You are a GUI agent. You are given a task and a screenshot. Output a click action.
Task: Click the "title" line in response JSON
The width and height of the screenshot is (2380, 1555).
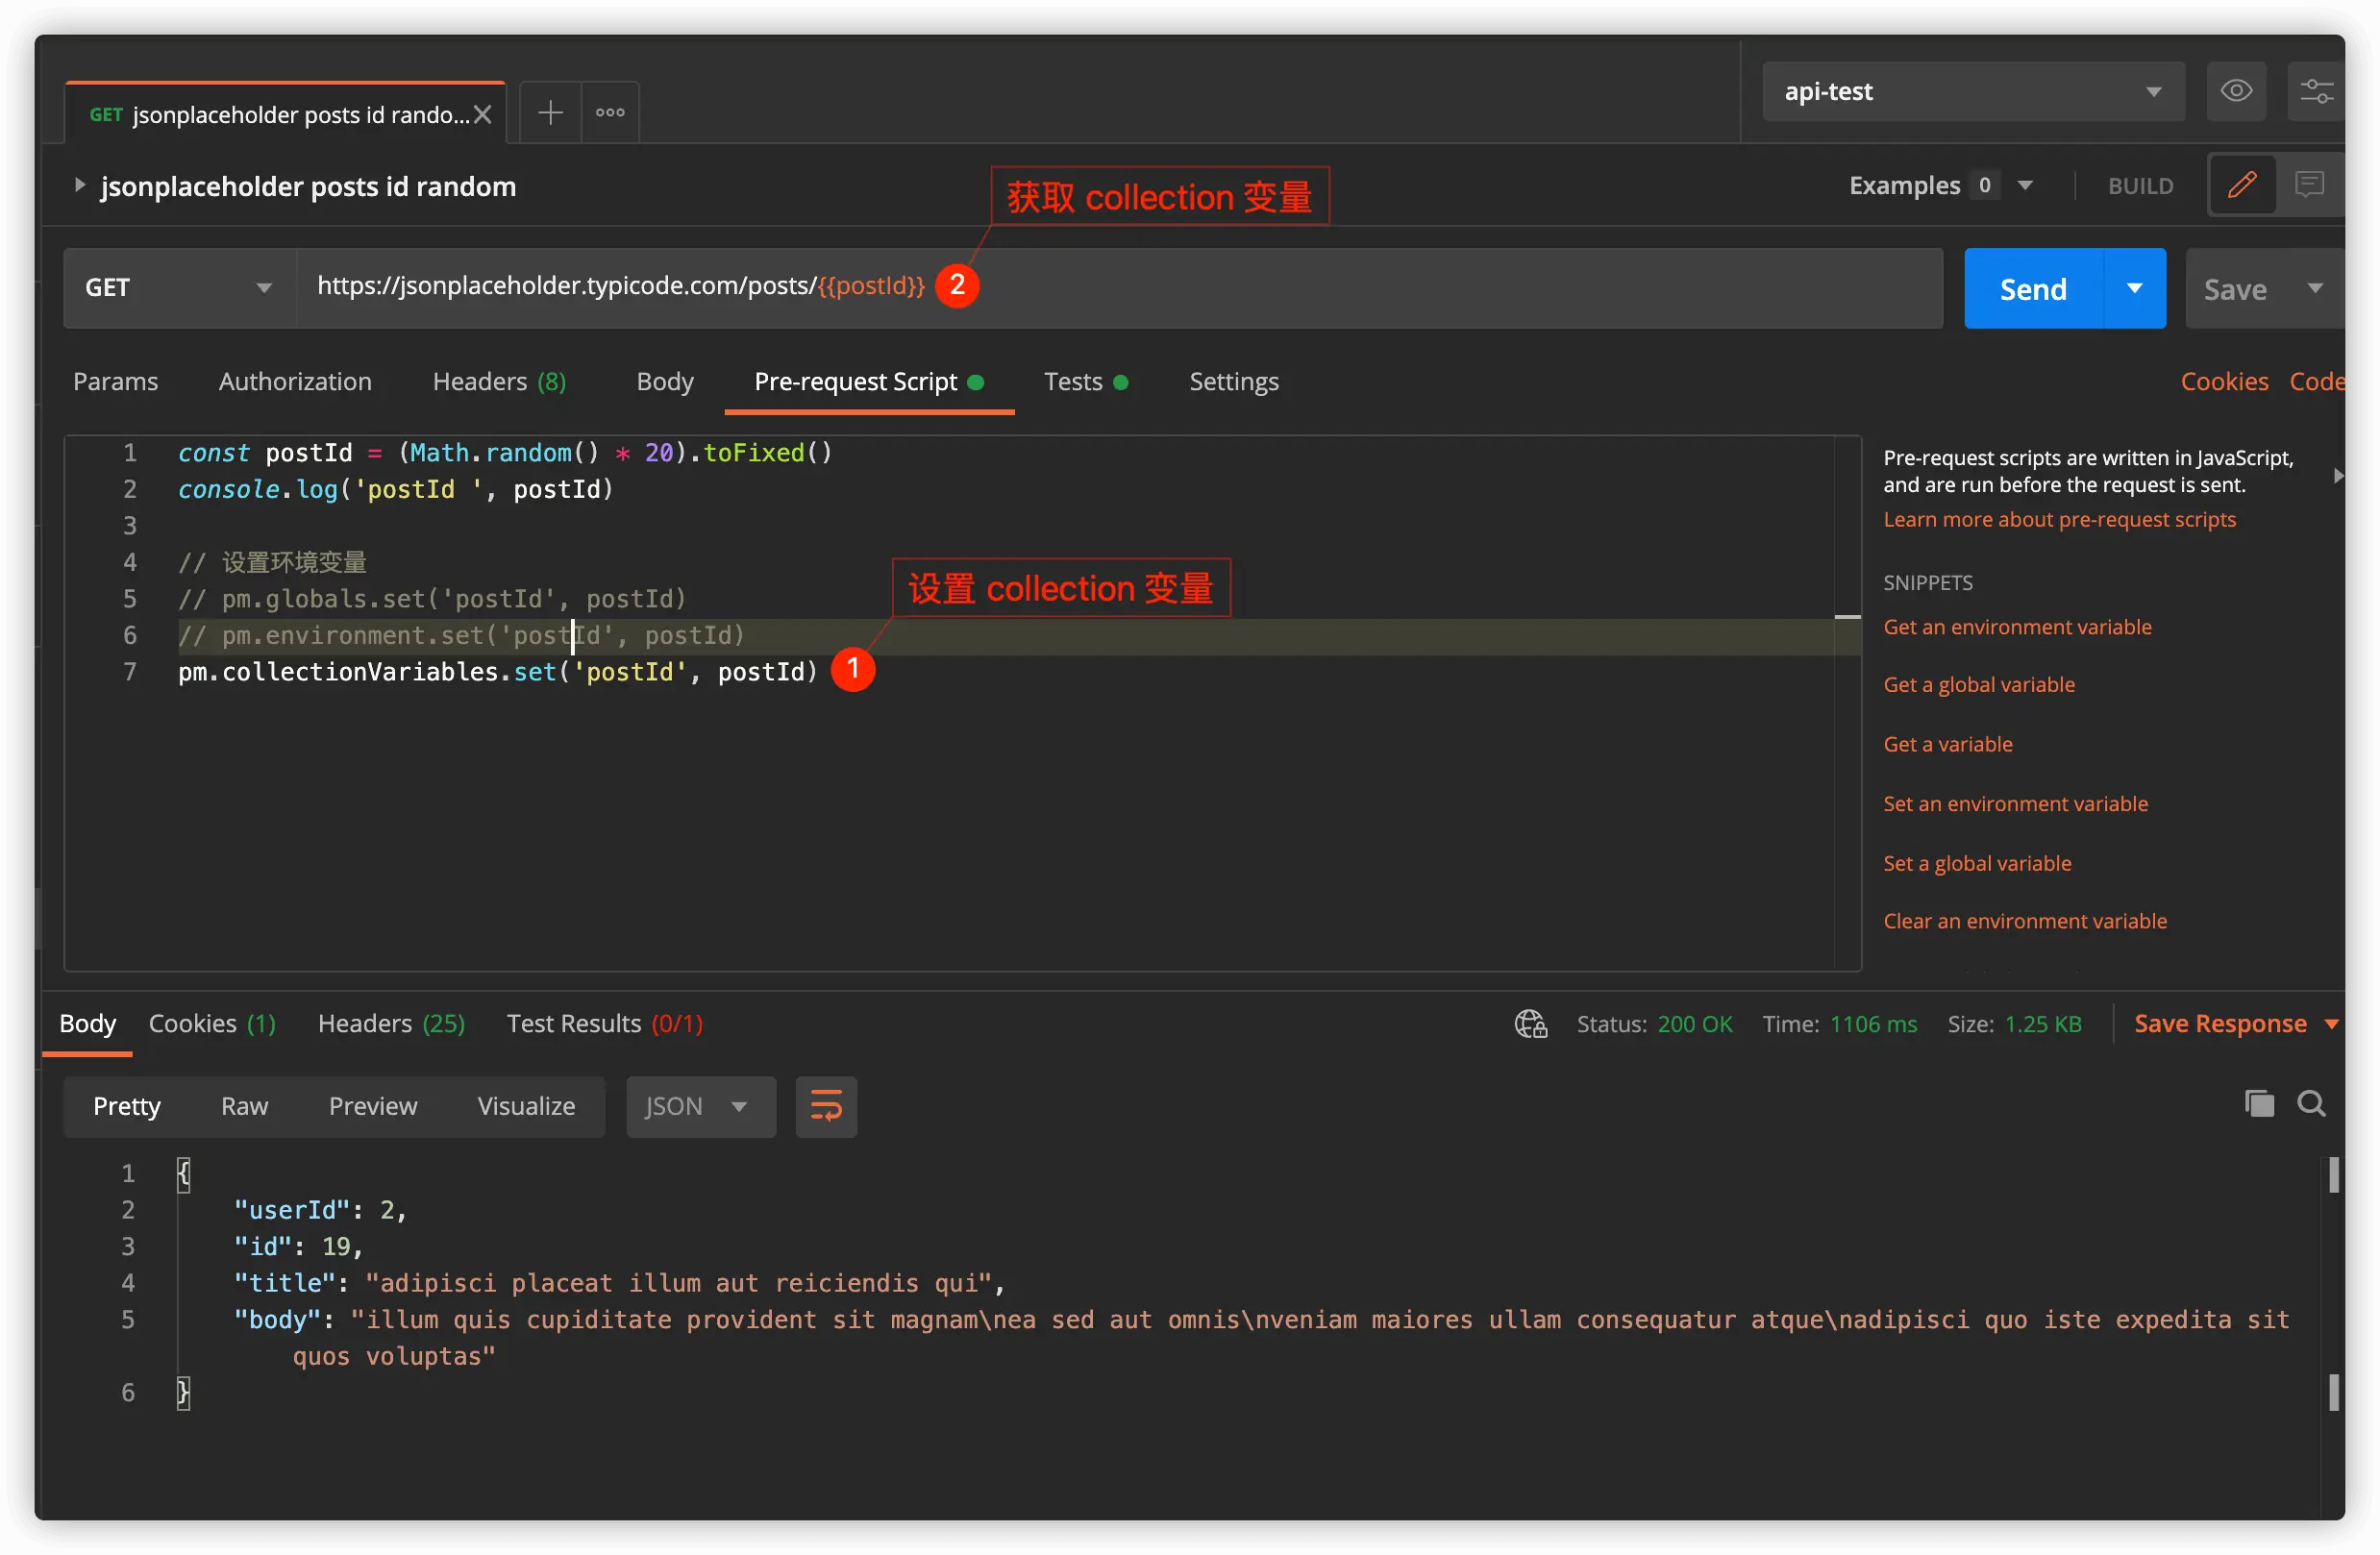(x=619, y=1283)
